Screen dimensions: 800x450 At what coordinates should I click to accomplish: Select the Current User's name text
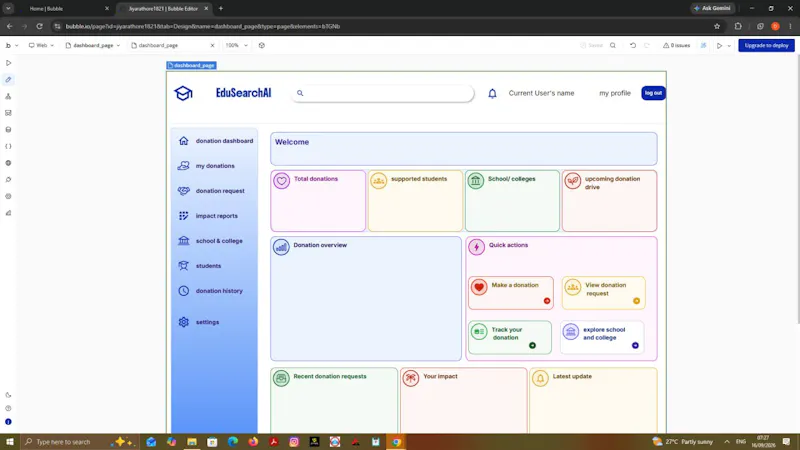(x=541, y=93)
